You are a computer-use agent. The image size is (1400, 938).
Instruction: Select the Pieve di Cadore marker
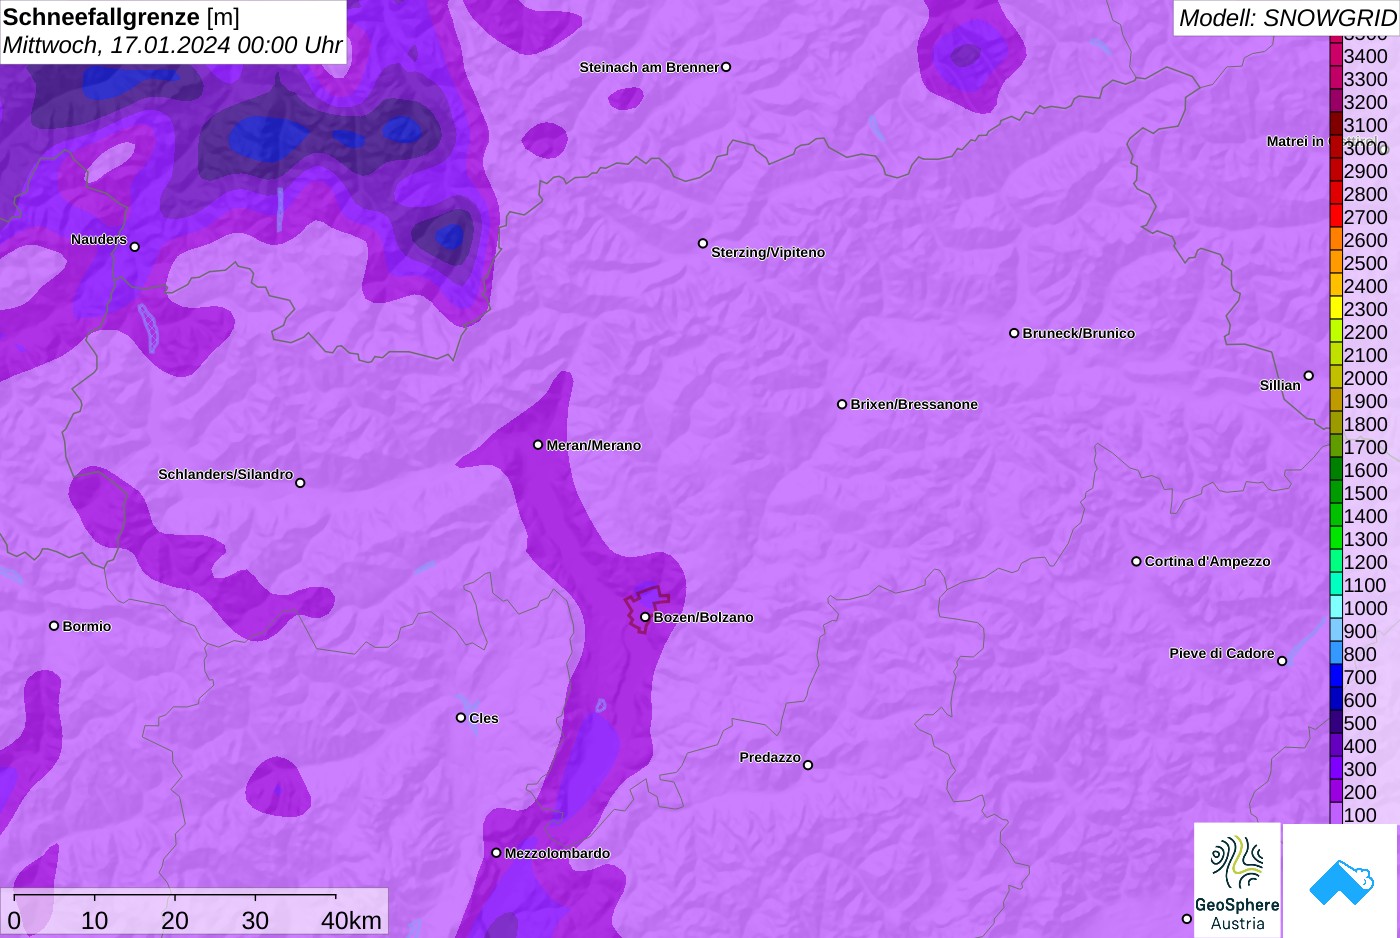click(x=1282, y=661)
